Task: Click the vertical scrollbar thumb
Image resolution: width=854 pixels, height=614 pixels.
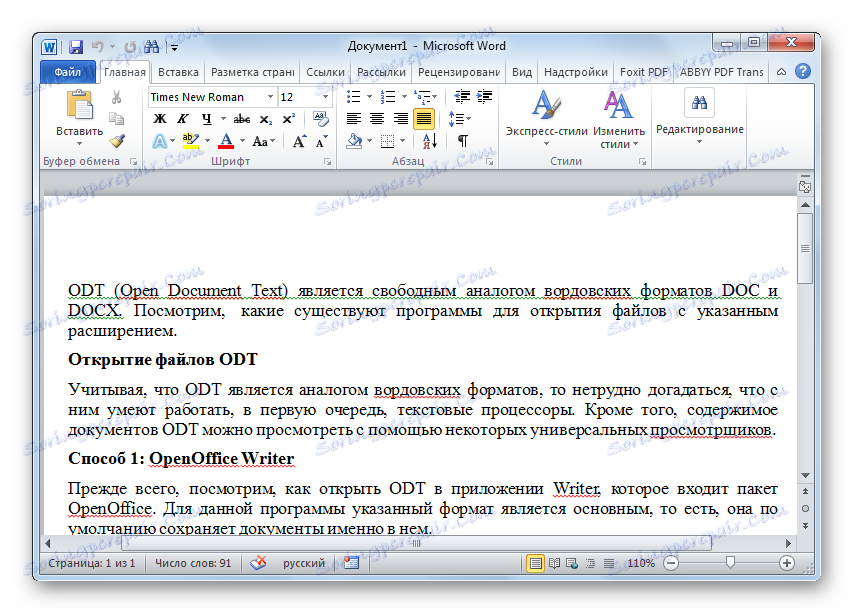Action: tap(805, 248)
